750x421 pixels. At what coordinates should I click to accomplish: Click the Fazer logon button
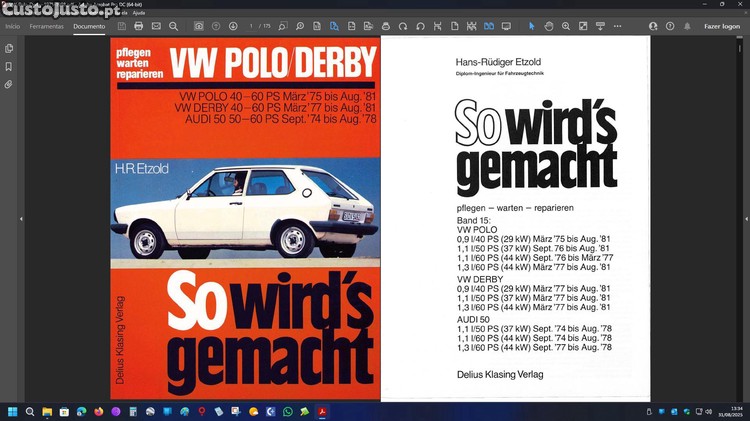click(x=721, y=26)
